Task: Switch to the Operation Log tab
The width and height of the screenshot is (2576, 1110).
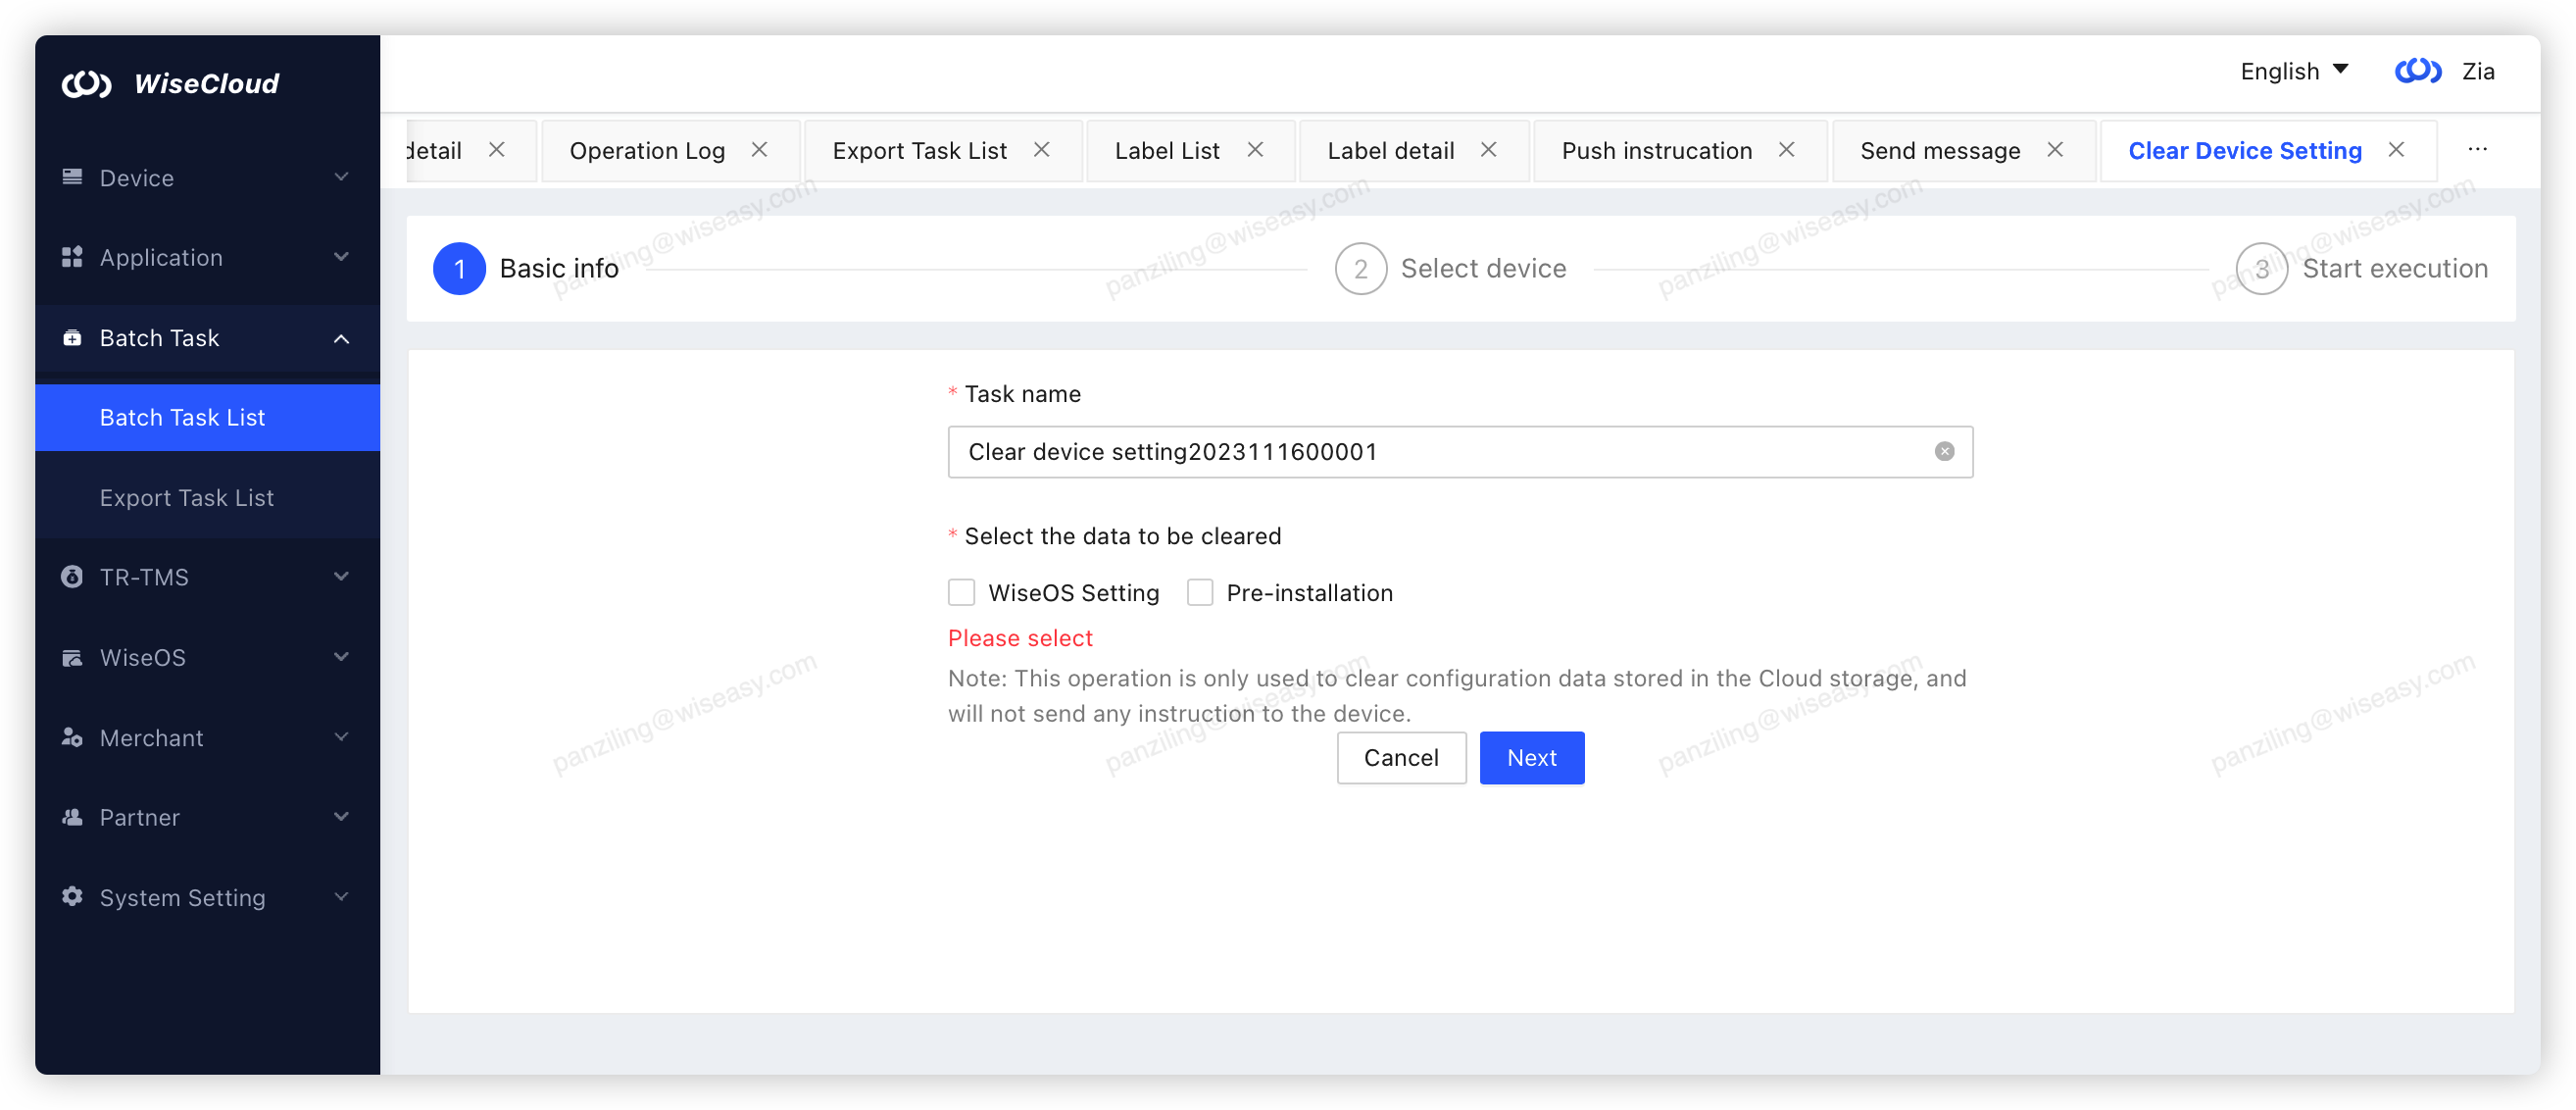Action: (647, 150)
